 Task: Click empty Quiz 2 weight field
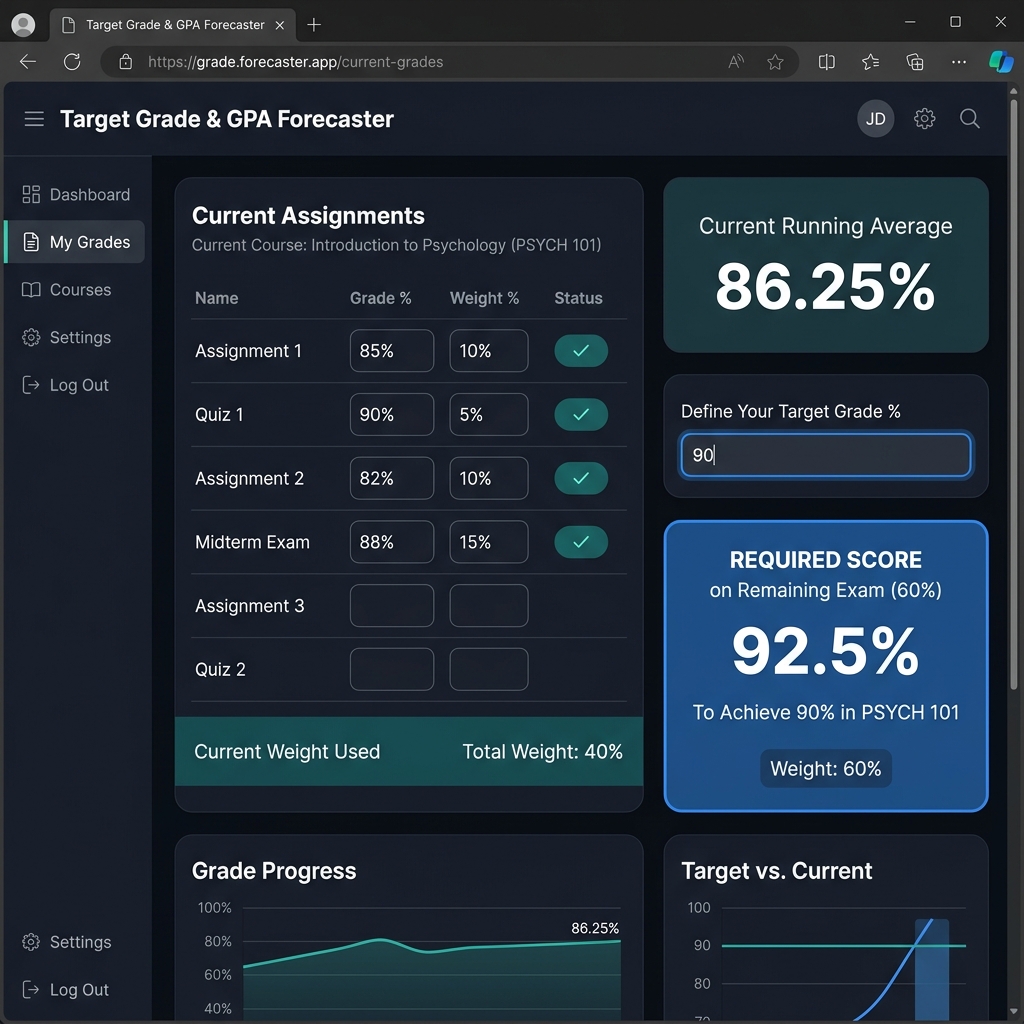[x=488, y=669]
